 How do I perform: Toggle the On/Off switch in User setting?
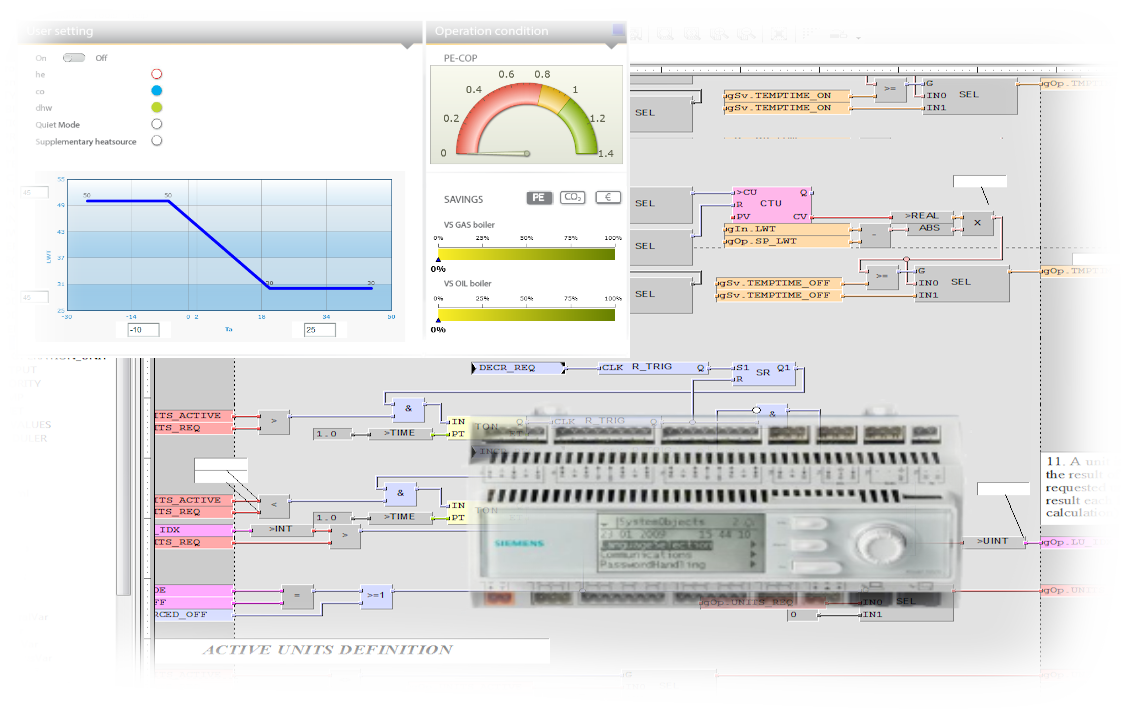tap(73, 58)
